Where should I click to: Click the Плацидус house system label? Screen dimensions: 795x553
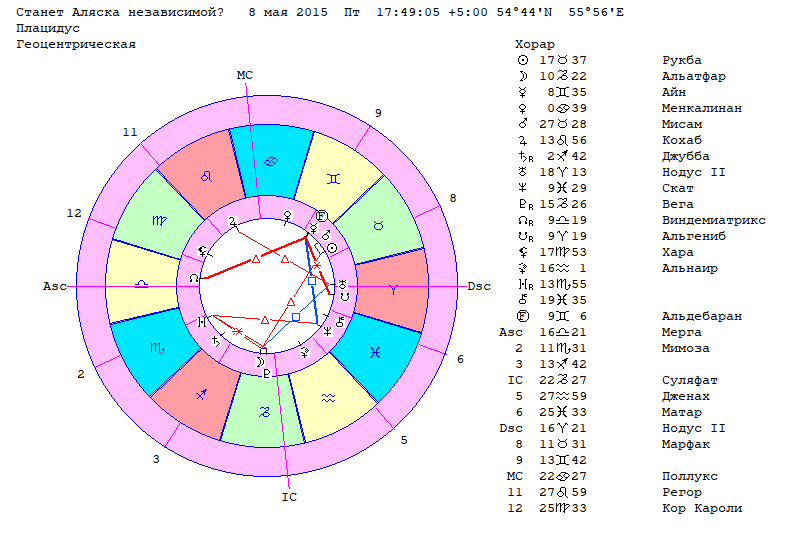click(x=49, y=30)
